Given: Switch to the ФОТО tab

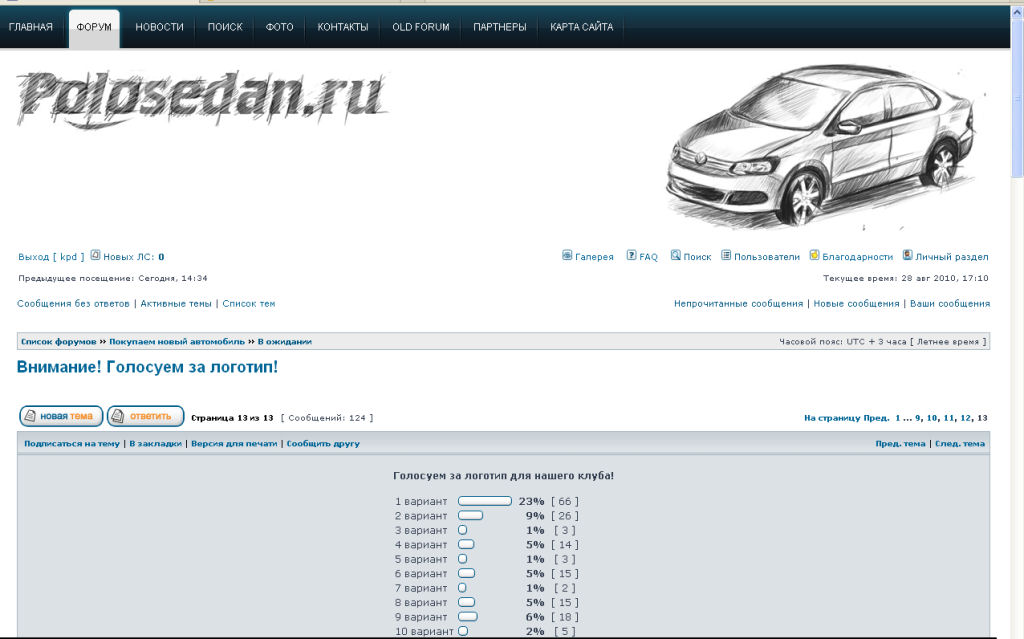Looking at the screenshot, I should [280, 27].
